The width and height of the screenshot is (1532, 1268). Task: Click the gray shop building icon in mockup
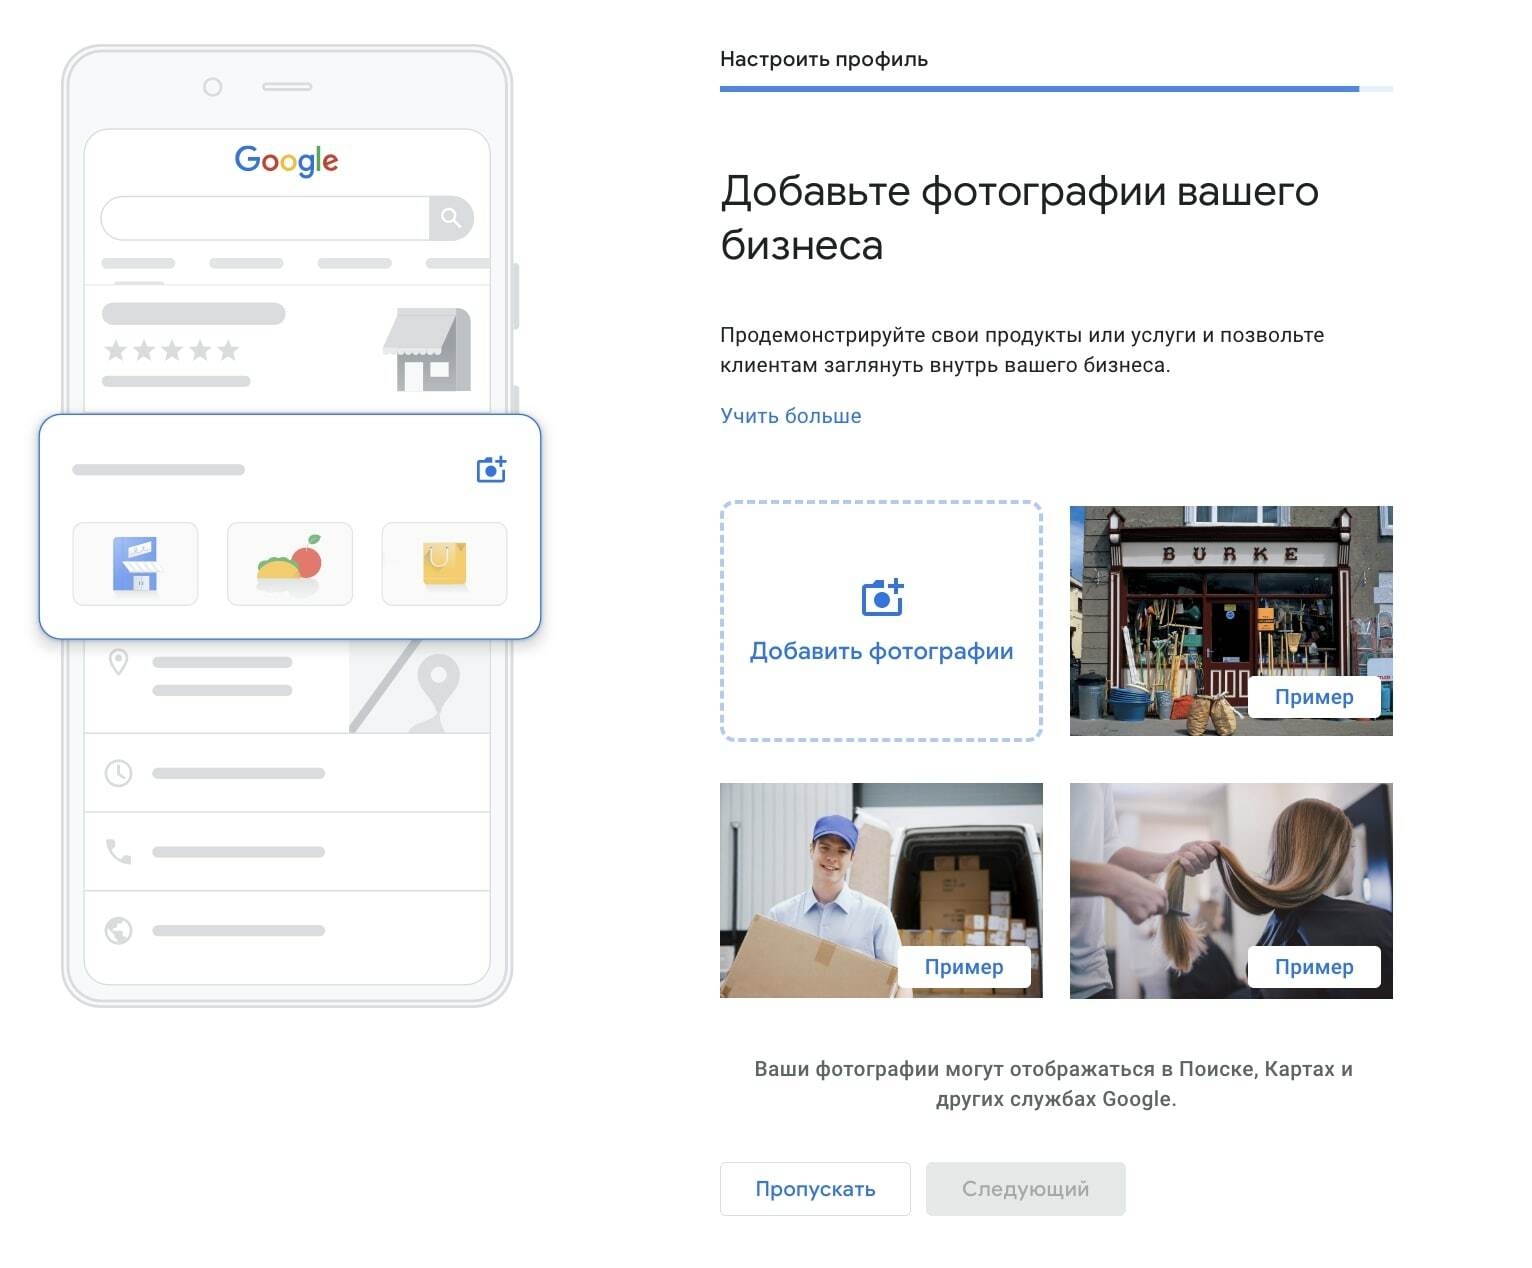point(427,349)
